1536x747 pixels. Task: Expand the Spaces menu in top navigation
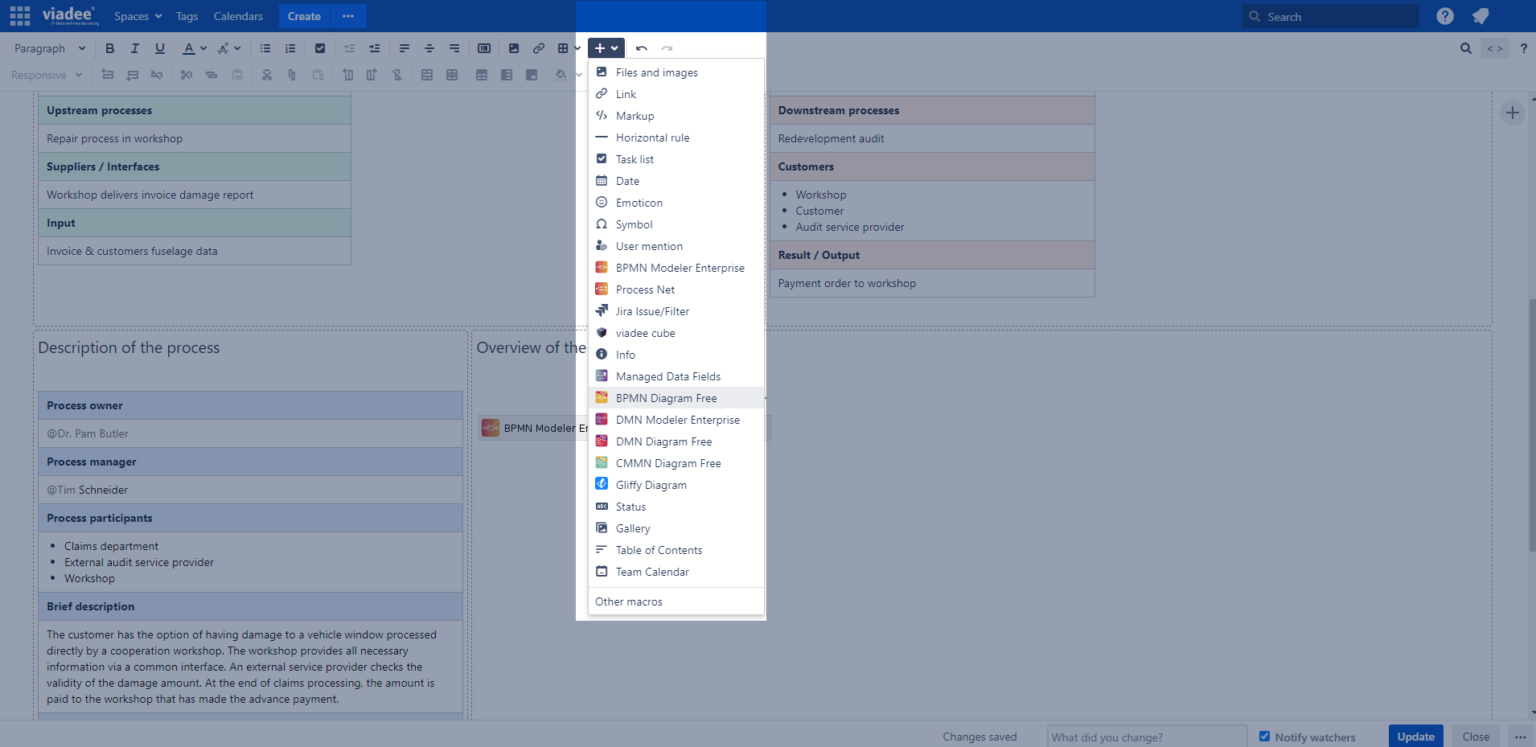coord(136,15)
